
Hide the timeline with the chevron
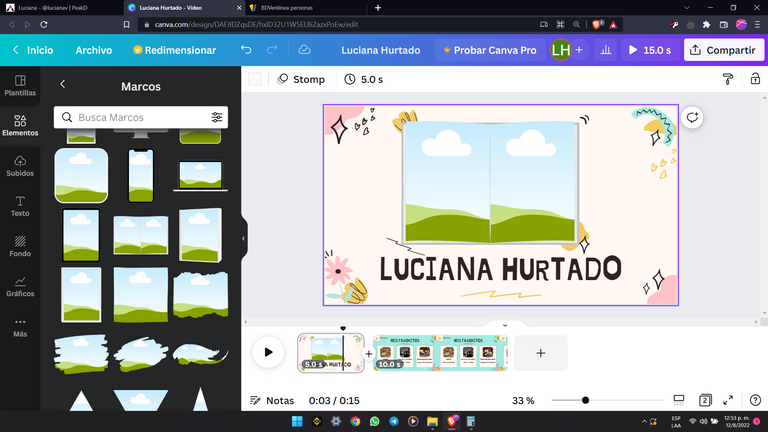[504, 325]
